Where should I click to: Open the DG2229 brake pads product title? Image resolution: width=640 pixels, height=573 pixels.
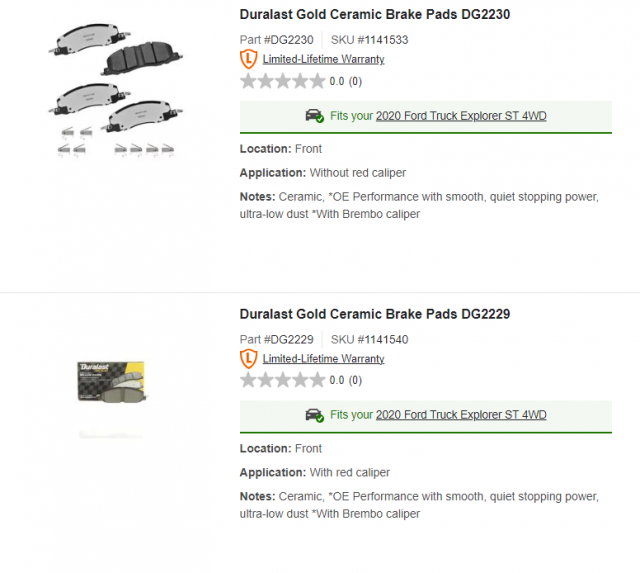pyautogui.click(x=375, y=314)
